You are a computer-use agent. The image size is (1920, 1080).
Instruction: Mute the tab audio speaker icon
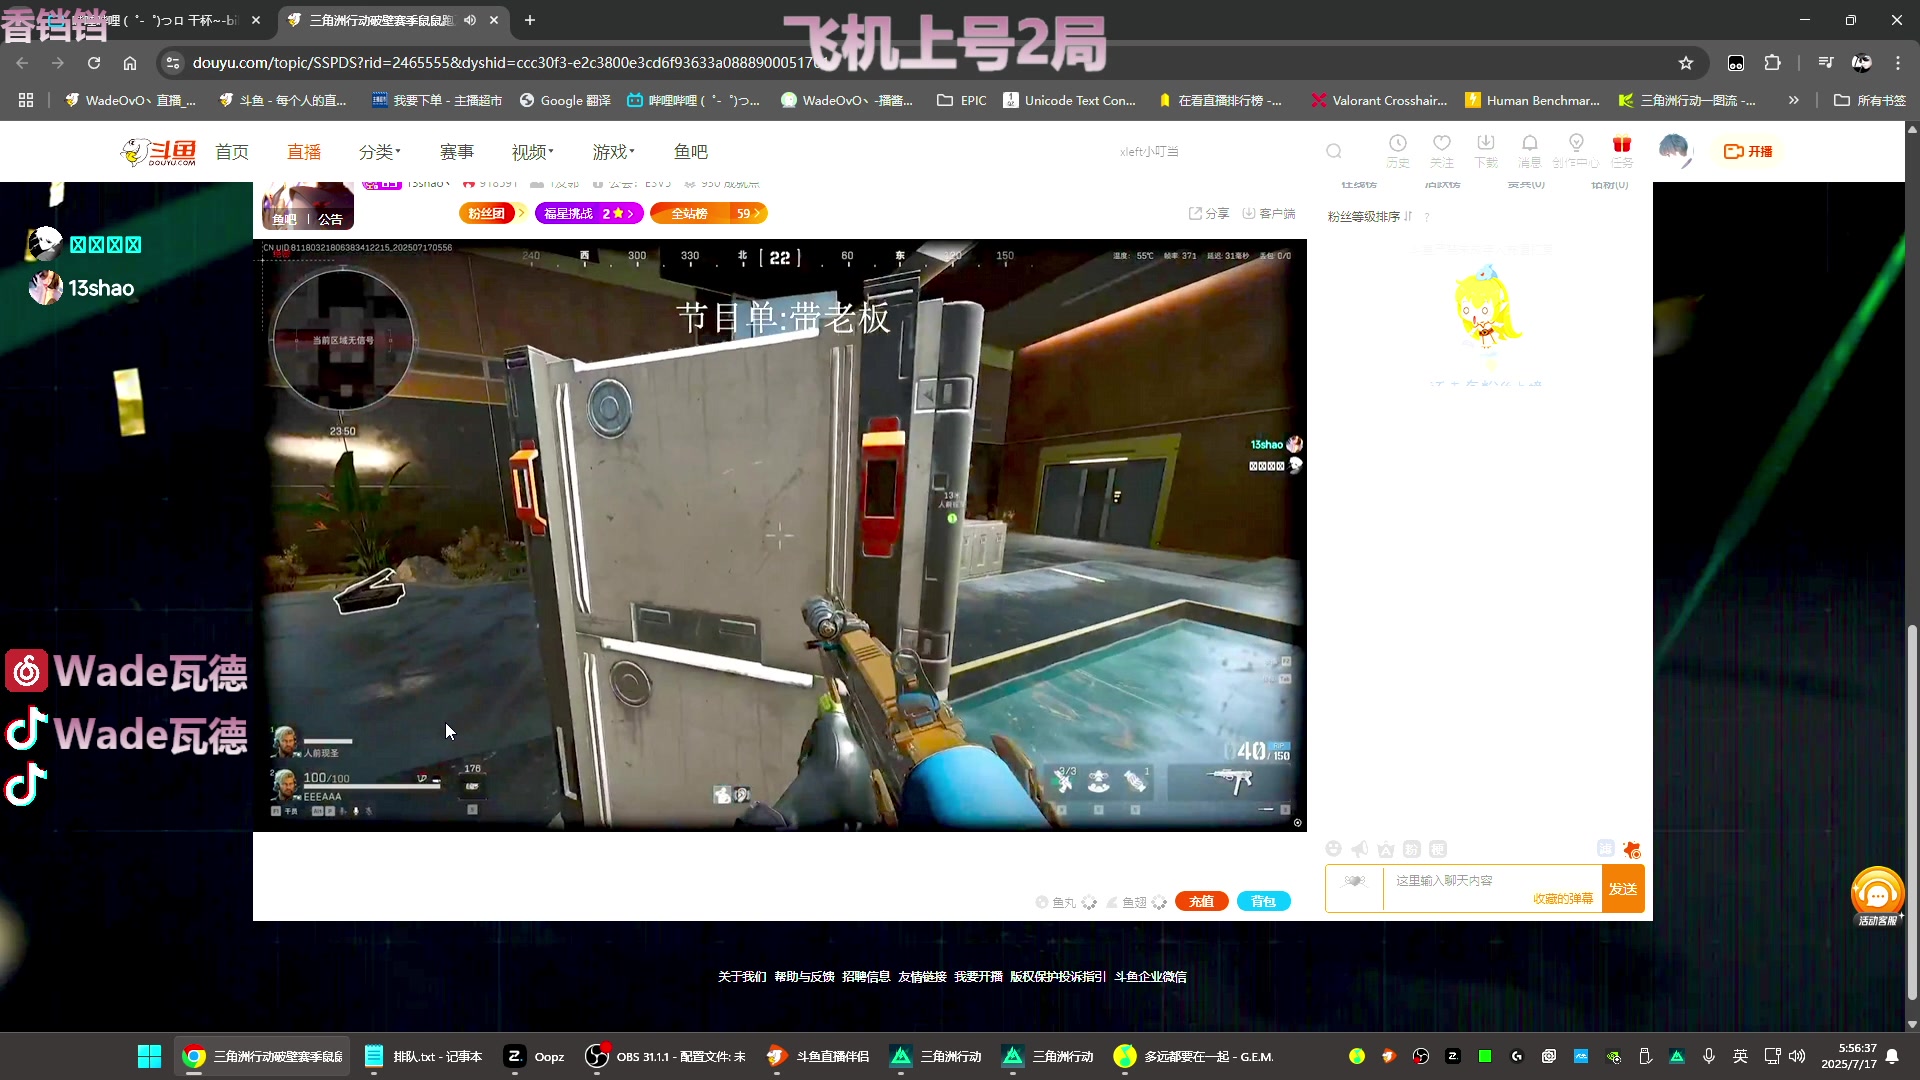pos(470,20)
